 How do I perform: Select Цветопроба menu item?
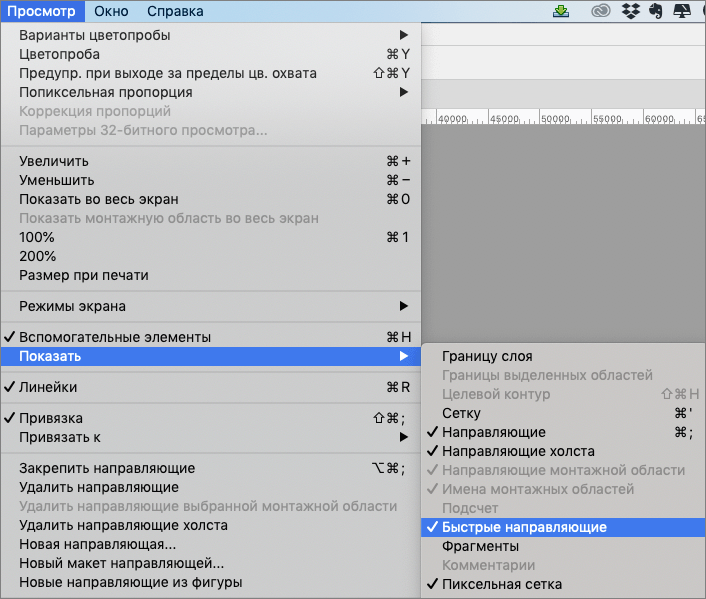[211, 54]
